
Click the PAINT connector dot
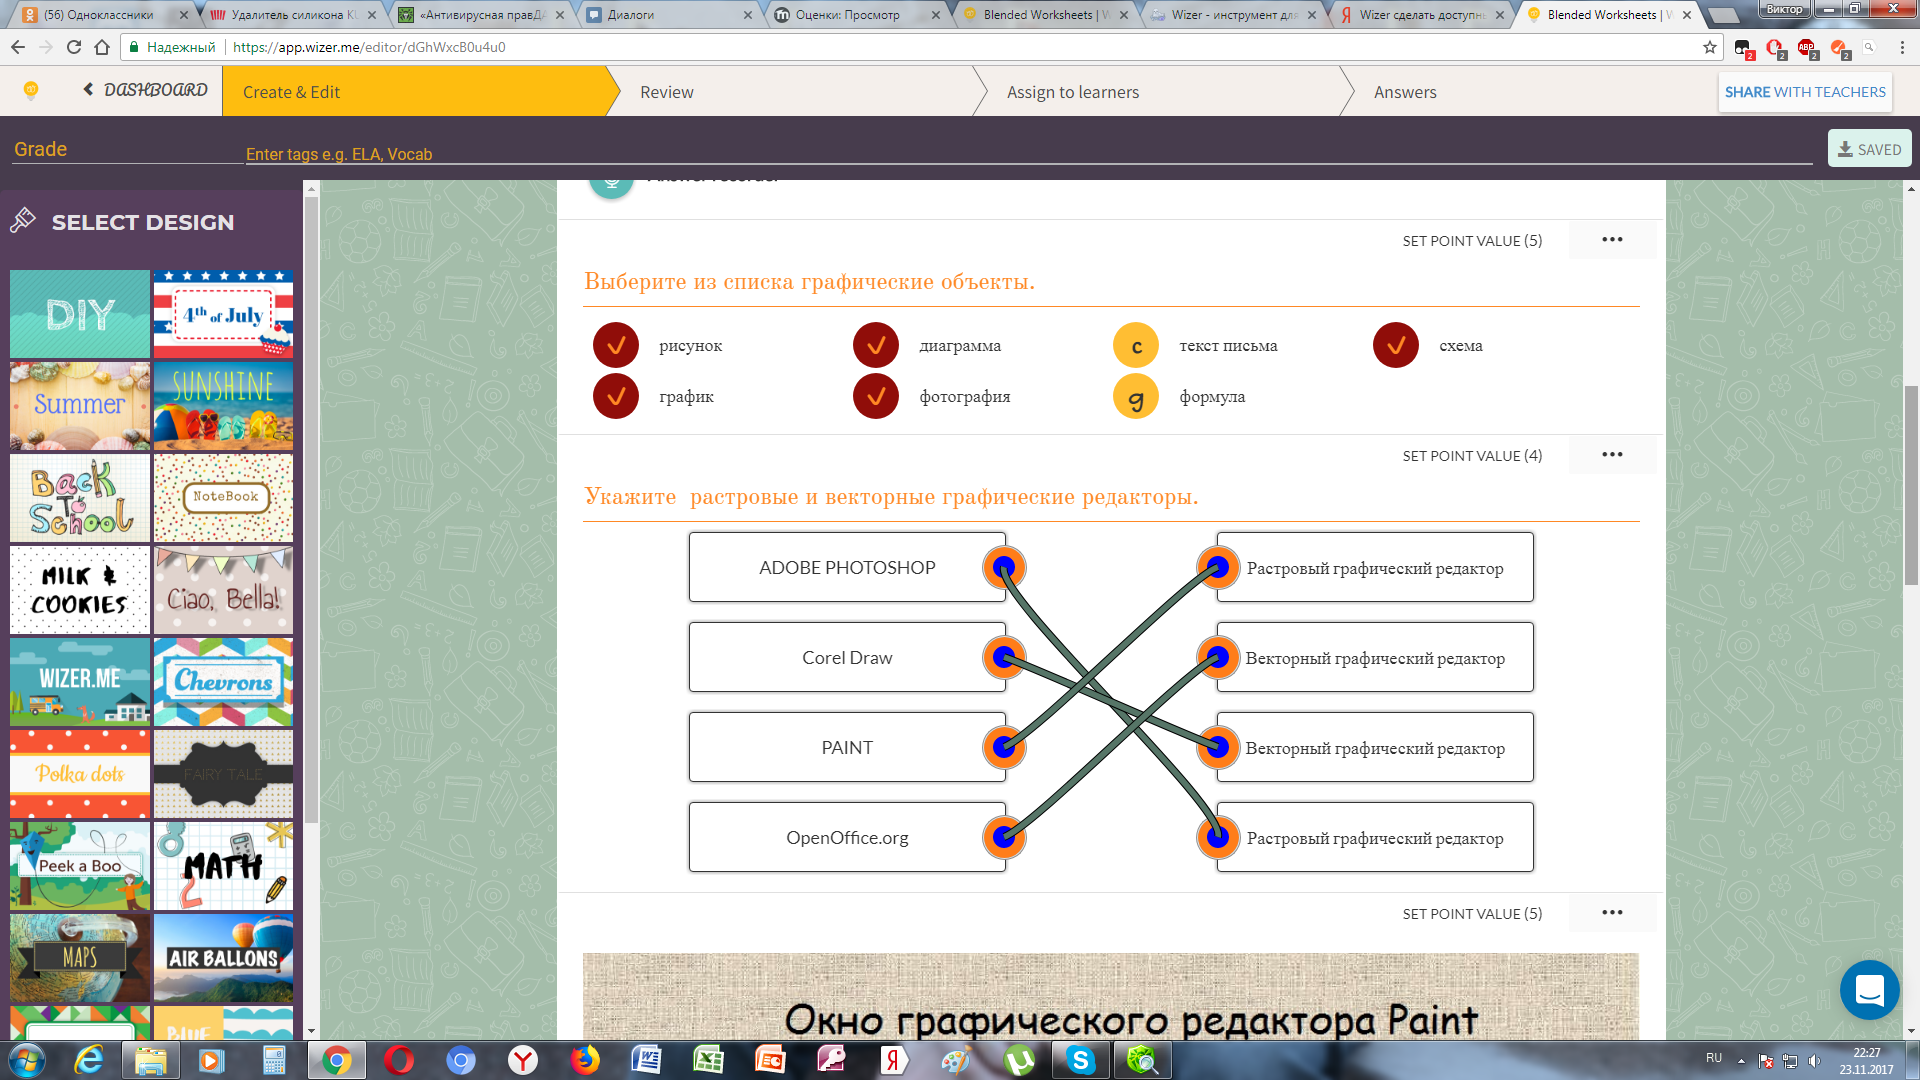point(1004,748)
